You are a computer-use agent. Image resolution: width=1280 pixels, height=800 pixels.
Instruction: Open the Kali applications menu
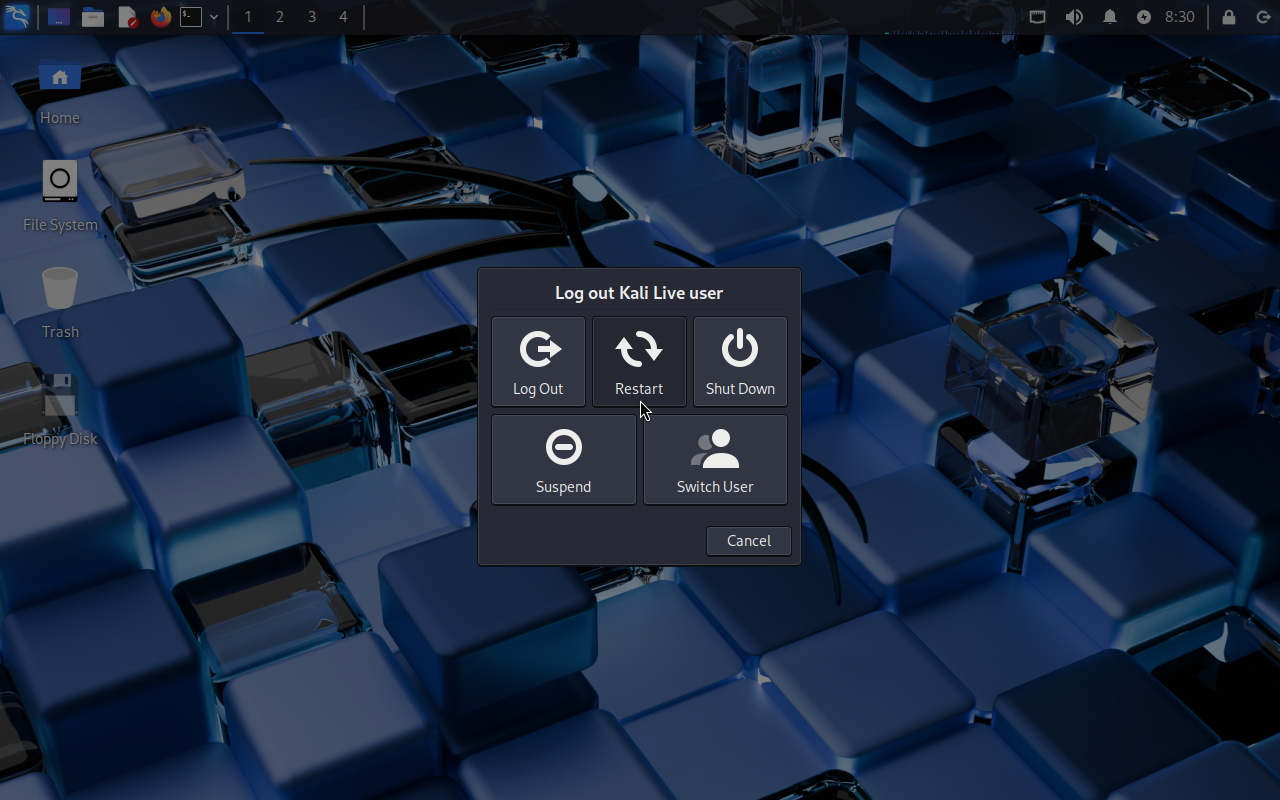click(17, 17)
